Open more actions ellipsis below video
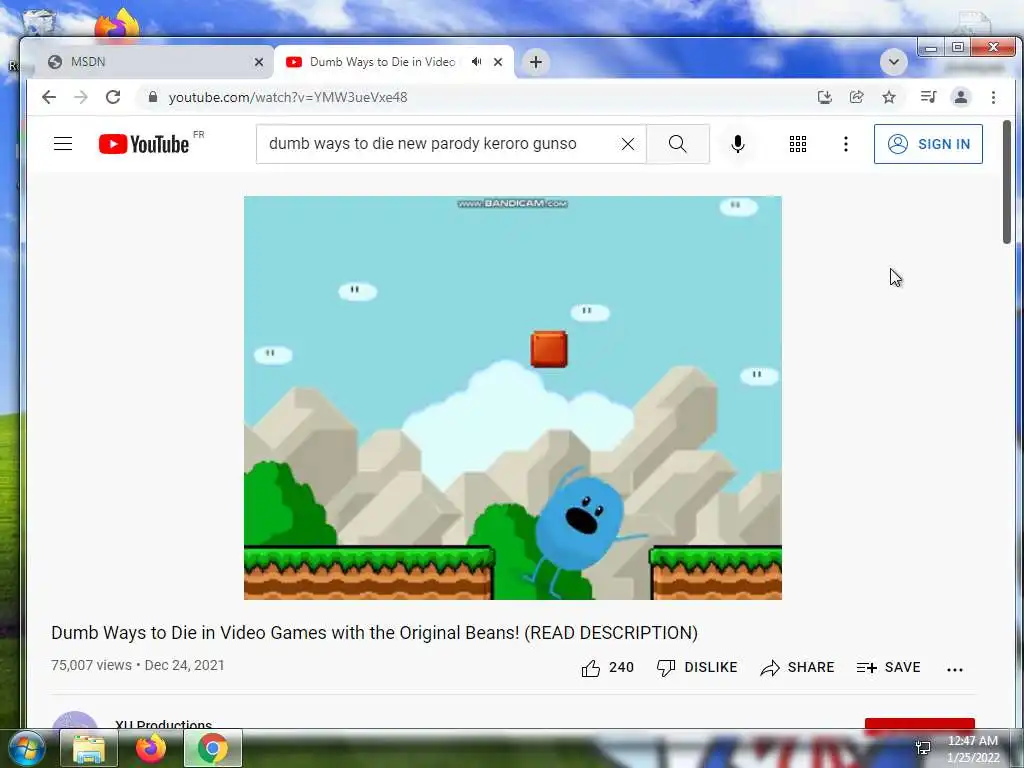Viewport: 1024px width, 768px height. 955,669
